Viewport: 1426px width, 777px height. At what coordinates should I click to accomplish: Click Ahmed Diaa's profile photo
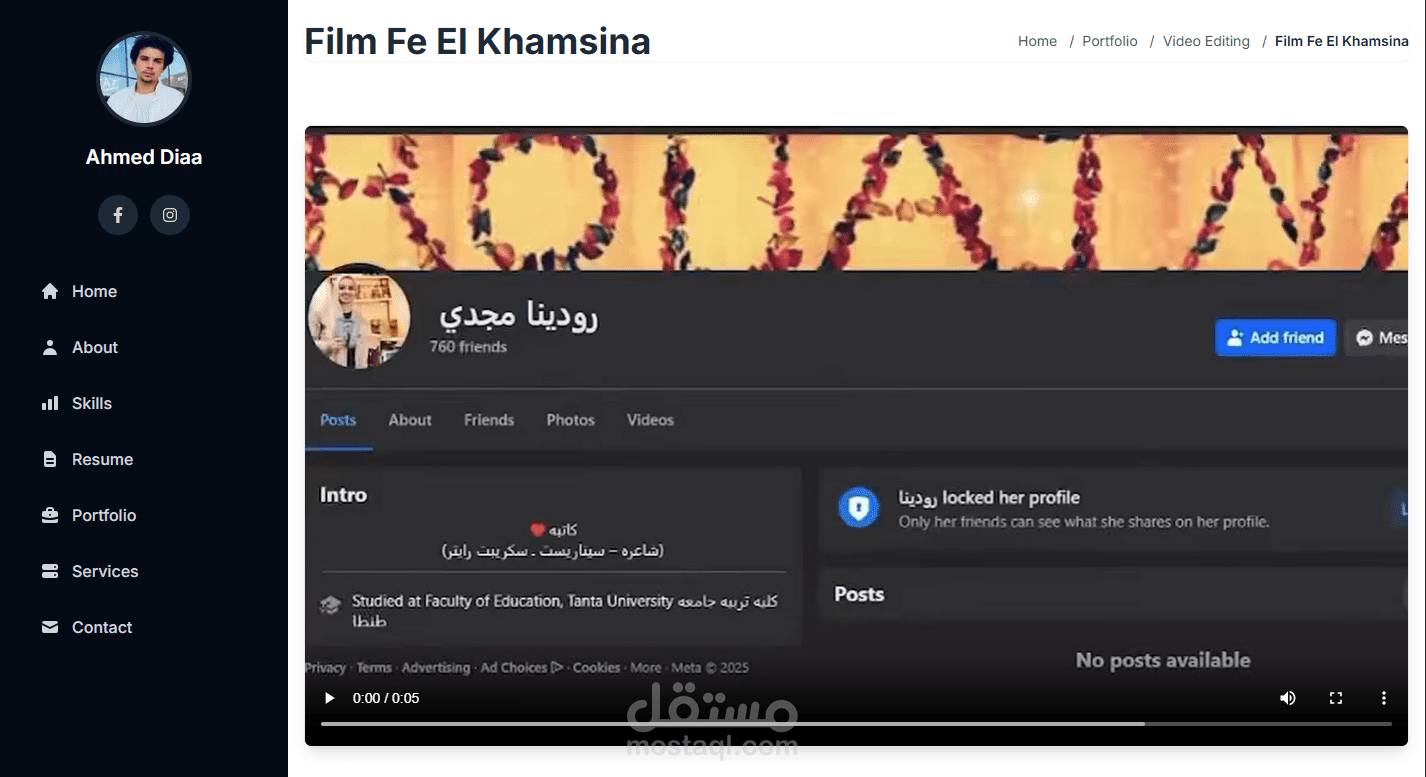point(144,78)
